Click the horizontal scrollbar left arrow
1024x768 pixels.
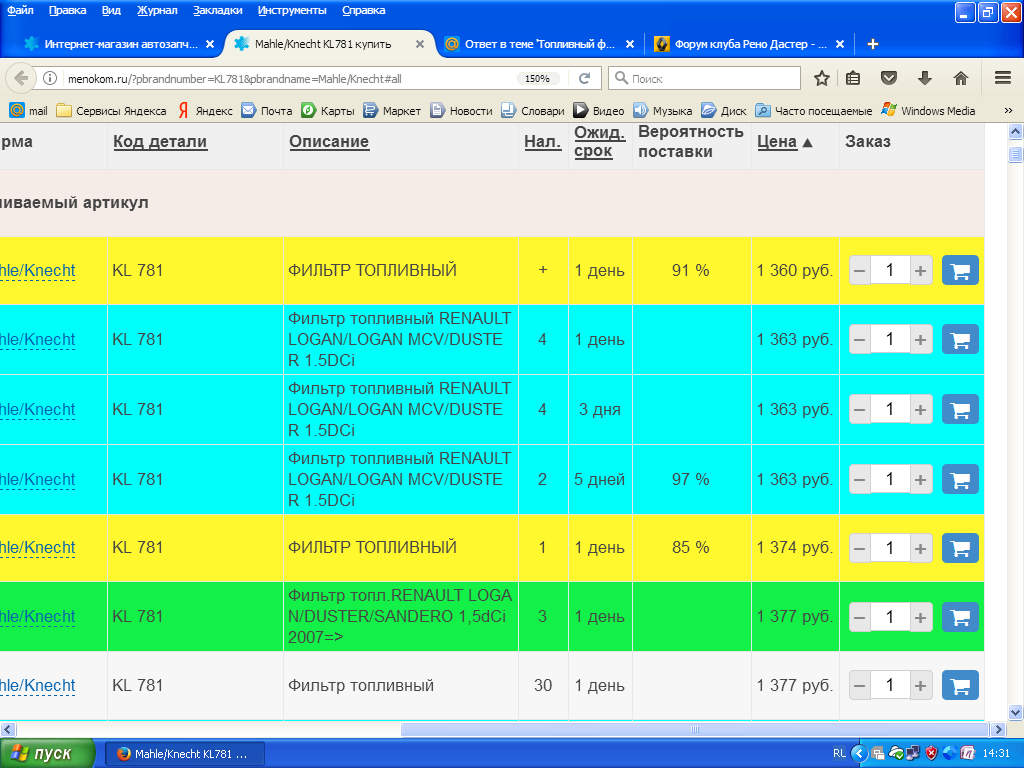(x=8, y=729)
